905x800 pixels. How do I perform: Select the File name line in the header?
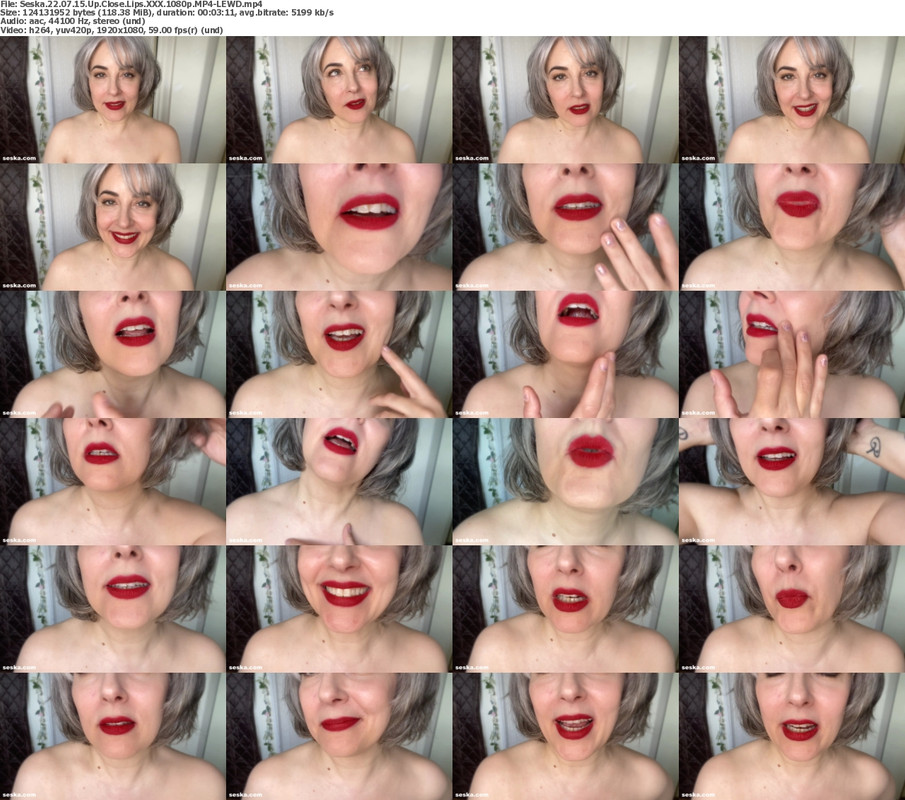132,3
